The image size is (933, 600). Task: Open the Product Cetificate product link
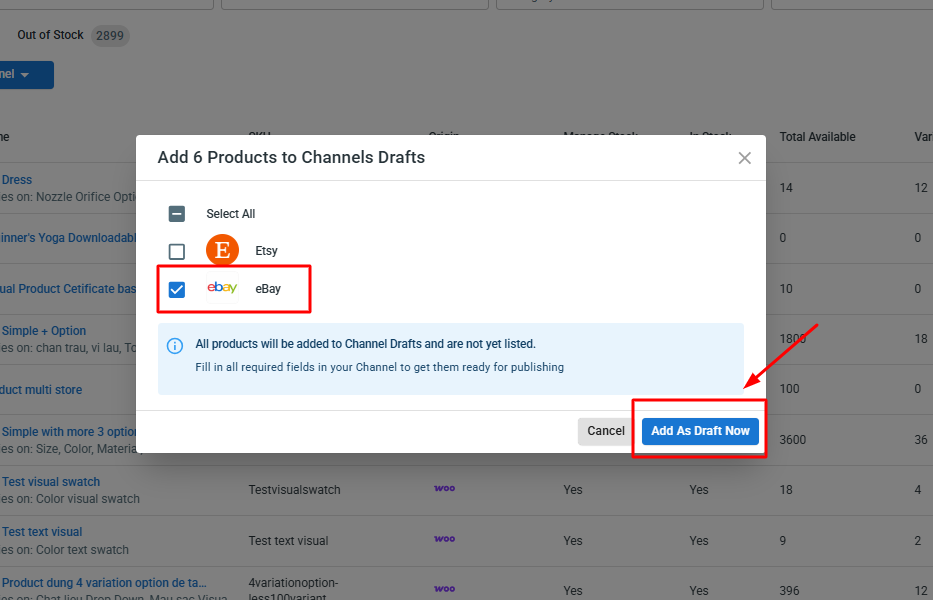click(x=68, y=289)
